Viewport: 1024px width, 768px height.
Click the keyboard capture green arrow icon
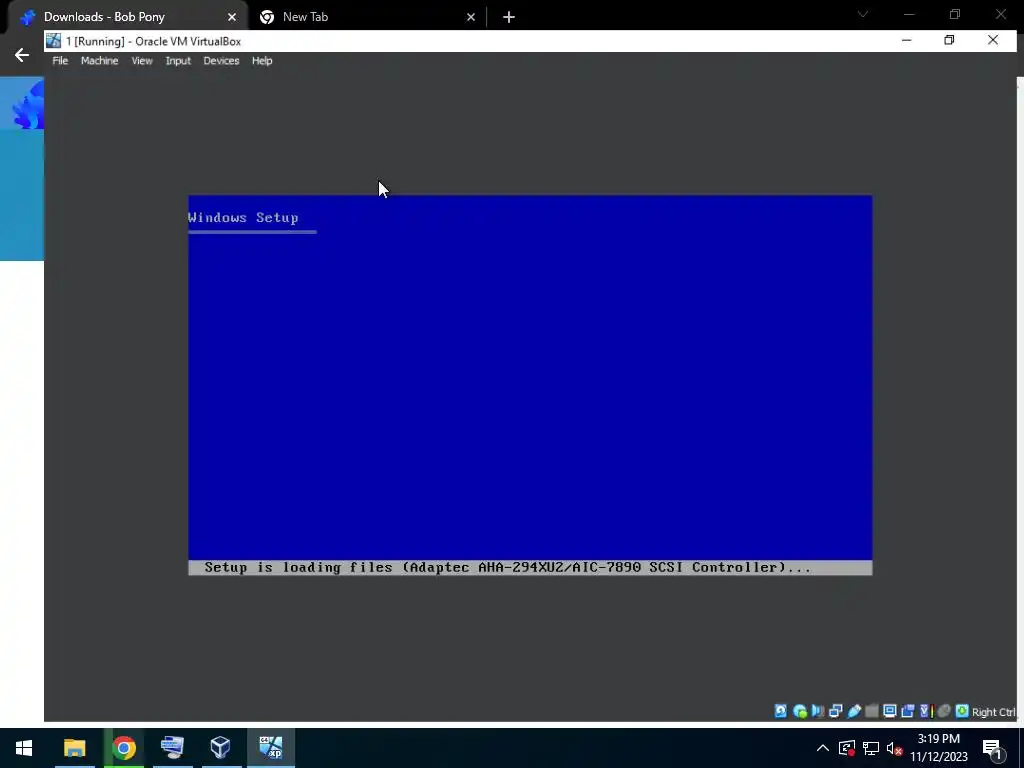point(961,711)
